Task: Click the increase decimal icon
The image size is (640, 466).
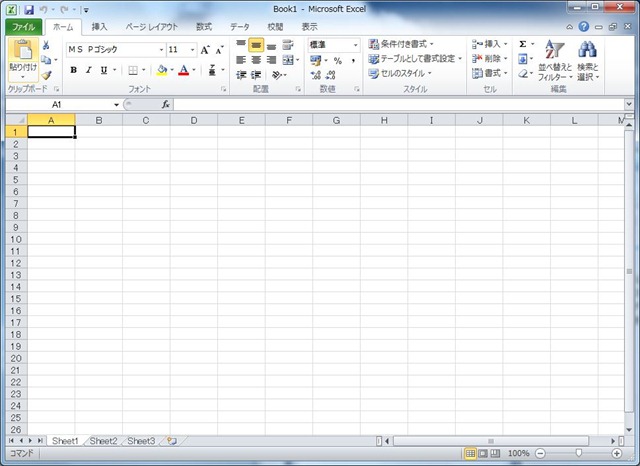Action: [x=316, y=75]
